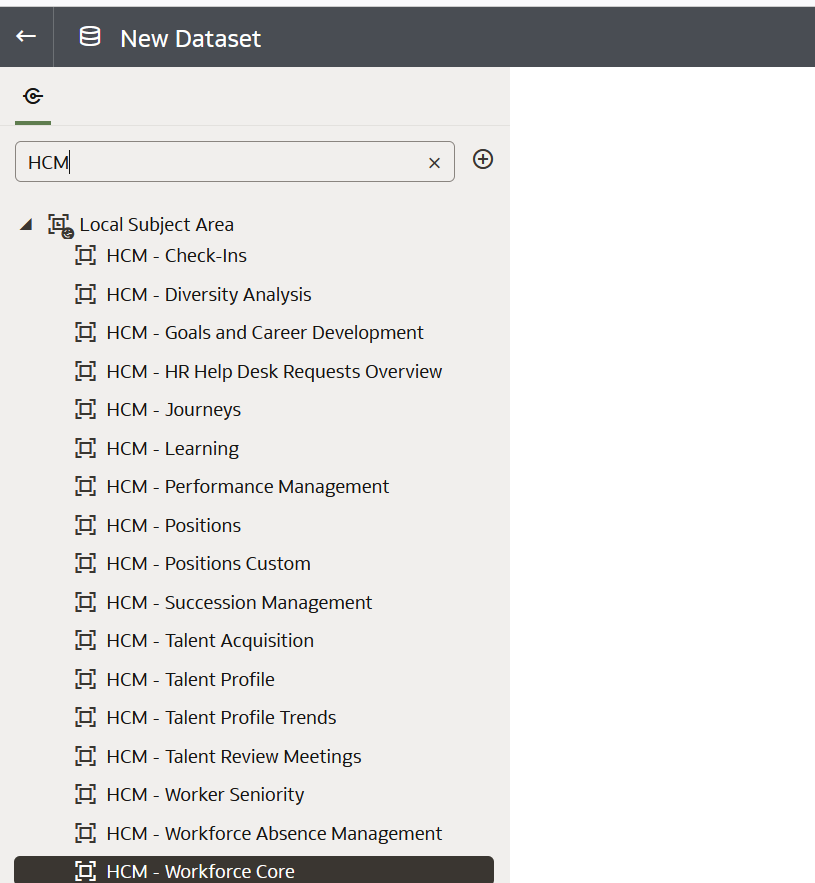Select HCM - Learning subject area
This screenshot has width=815, height=883.
172,449
